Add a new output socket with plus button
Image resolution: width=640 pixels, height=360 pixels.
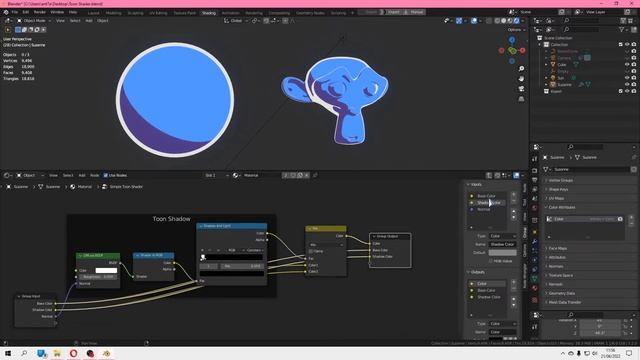513,282
